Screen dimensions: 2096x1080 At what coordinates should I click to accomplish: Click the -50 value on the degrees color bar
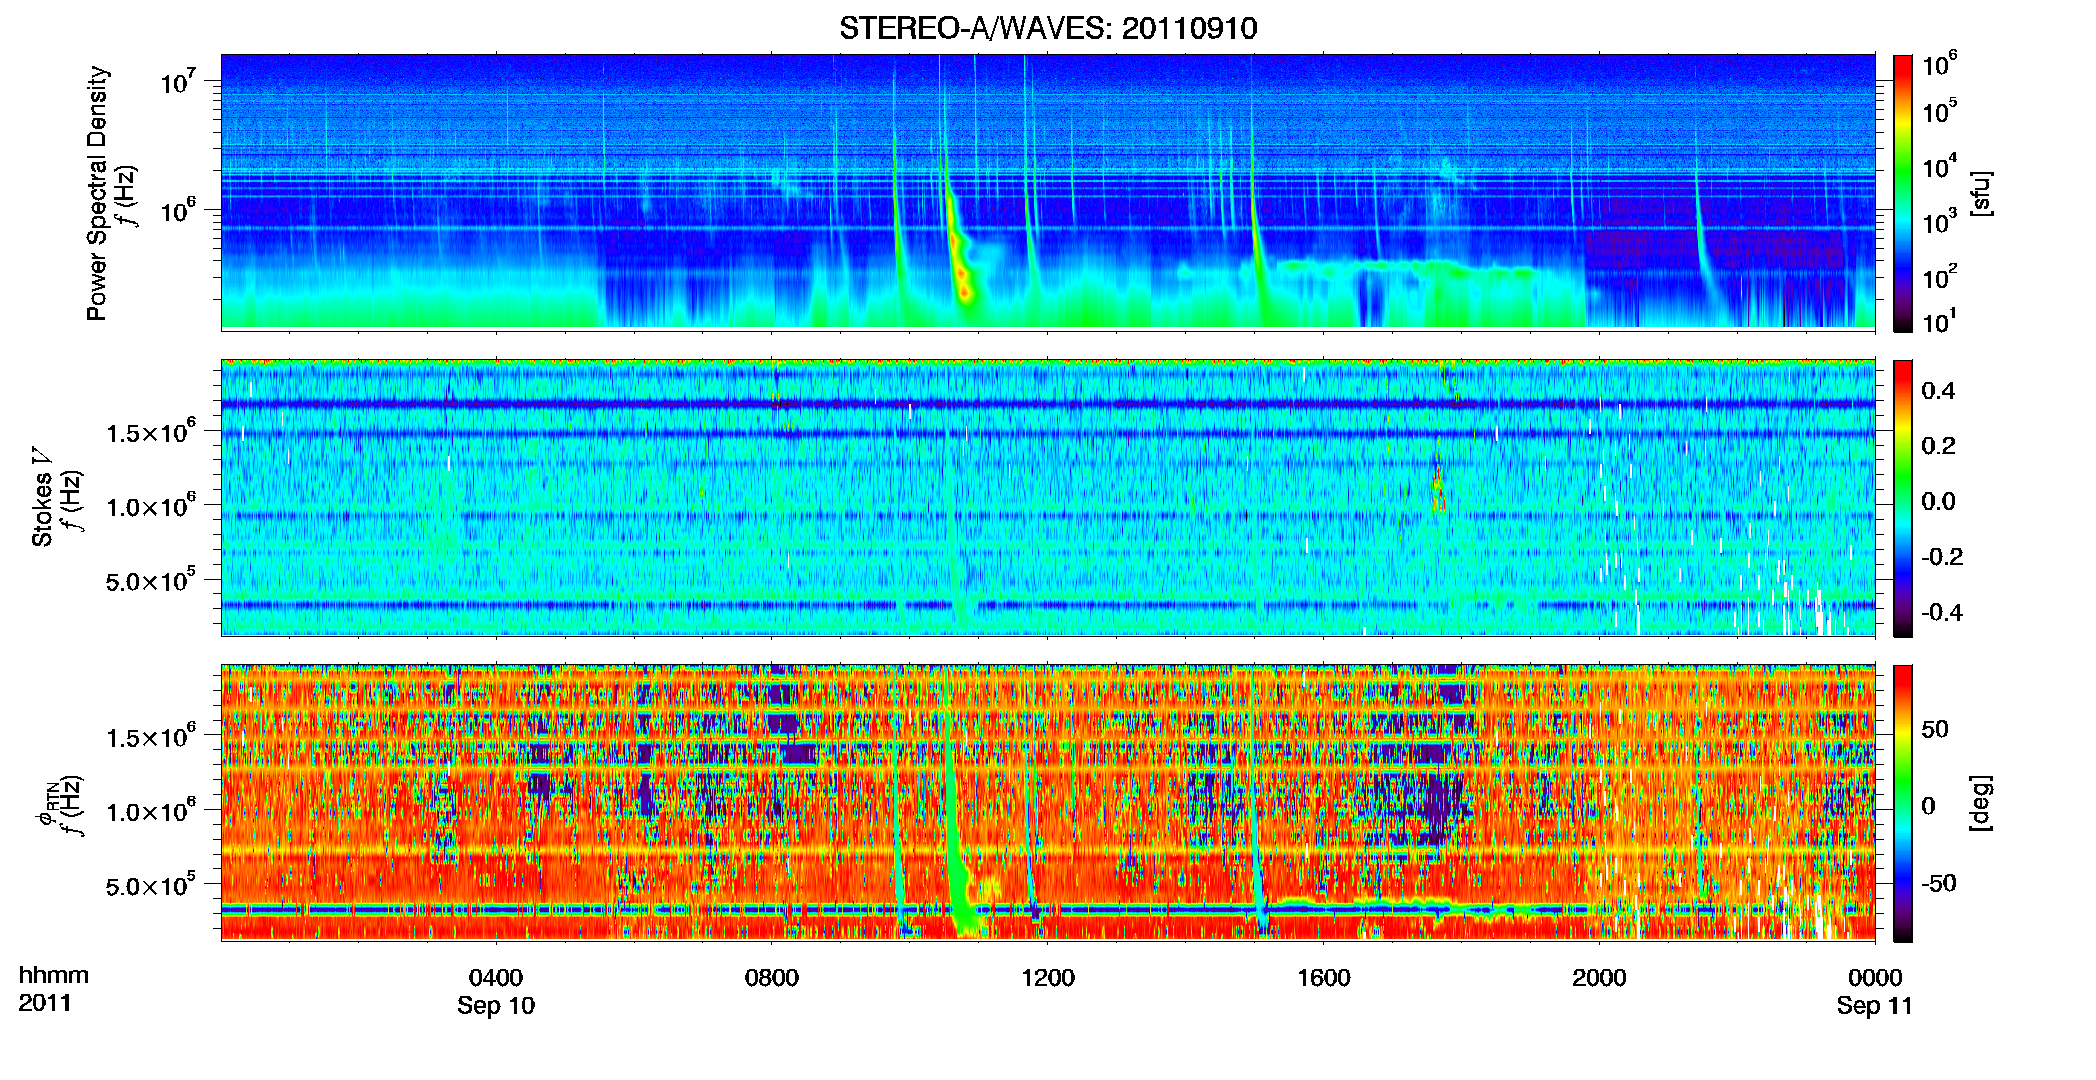(x=1940, y=883)
